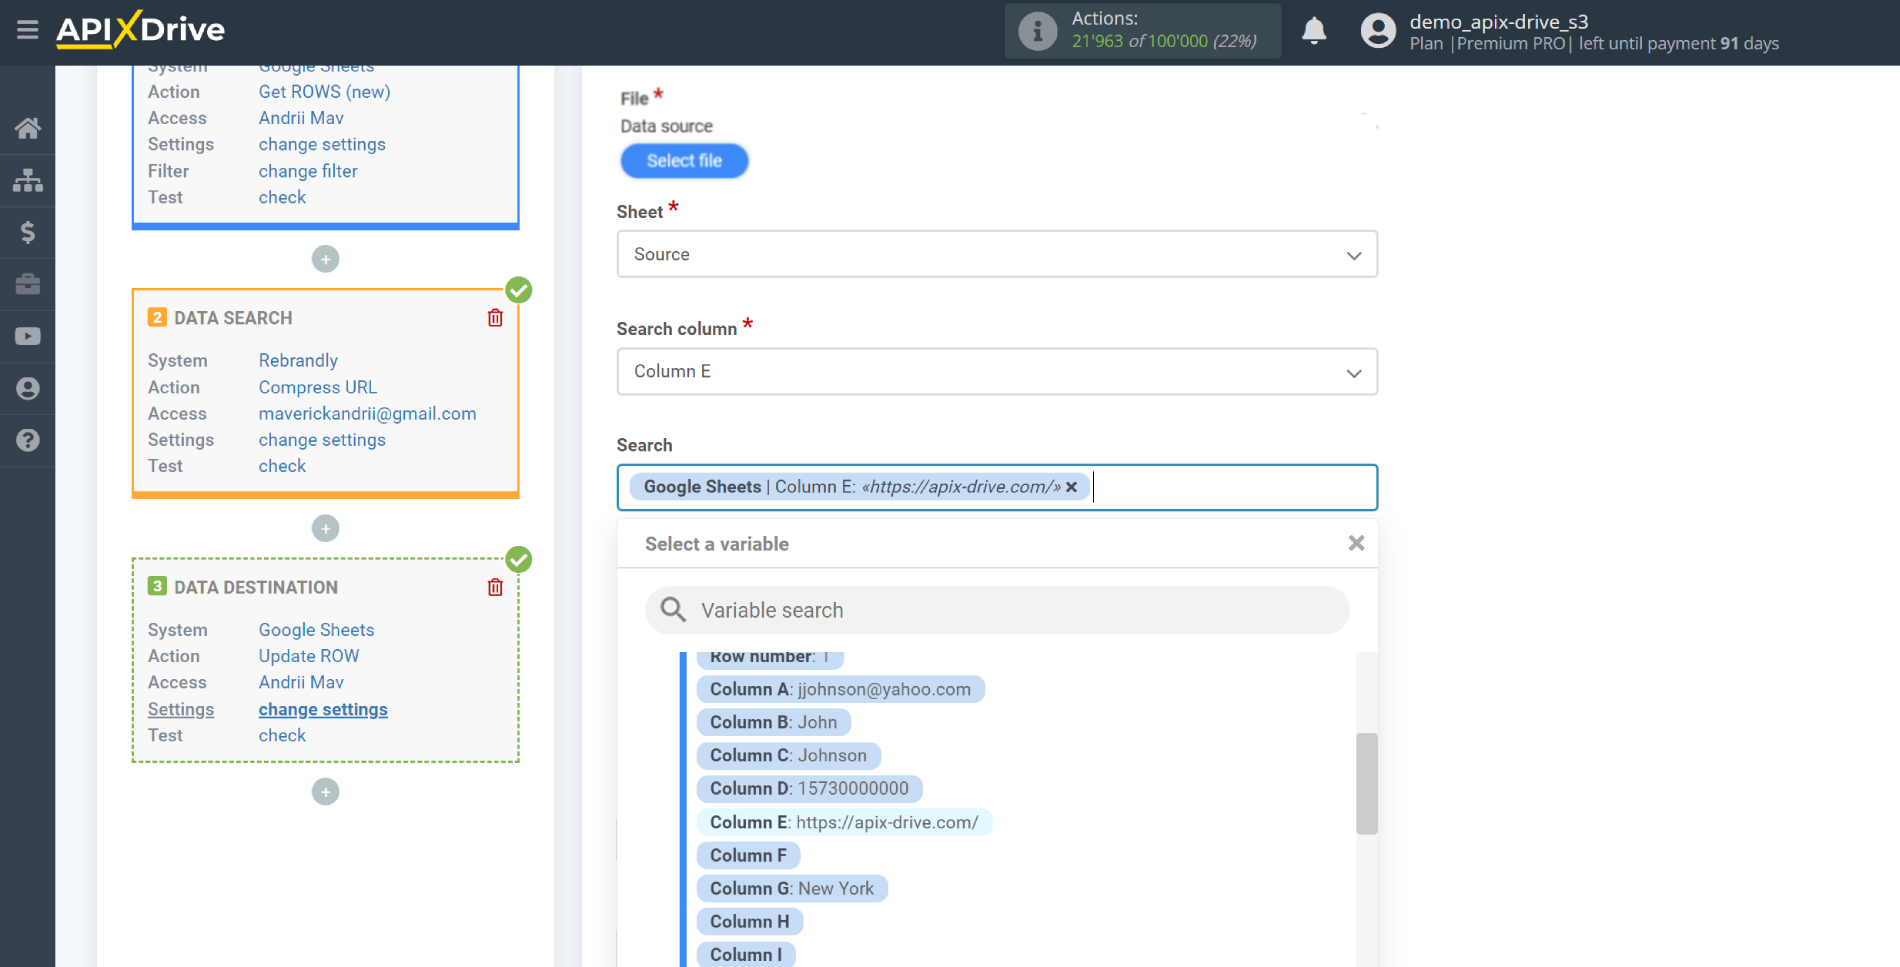Click the user avatar icon
Screen dimensions: 1900x967
(1378, 31)
